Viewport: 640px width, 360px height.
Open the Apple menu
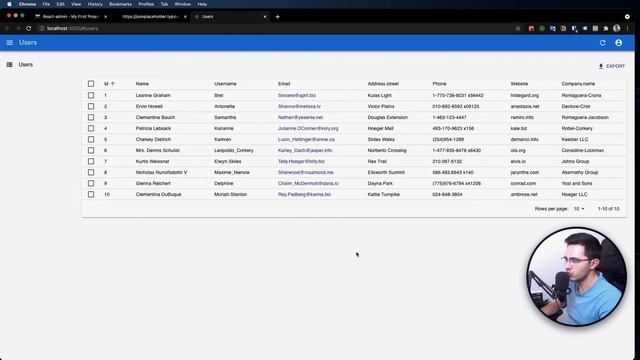pos(9,4)
